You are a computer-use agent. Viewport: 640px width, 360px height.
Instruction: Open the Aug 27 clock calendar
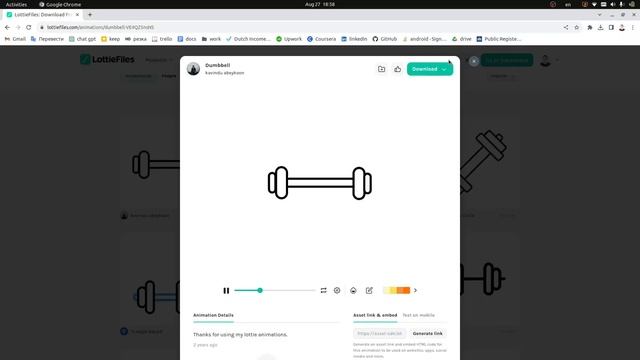(x=320, y=4)
